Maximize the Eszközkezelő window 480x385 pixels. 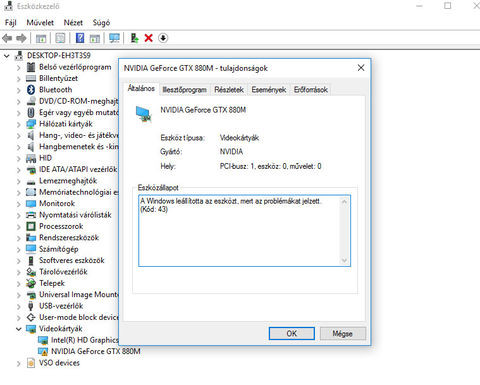click(x=448, y=6)
